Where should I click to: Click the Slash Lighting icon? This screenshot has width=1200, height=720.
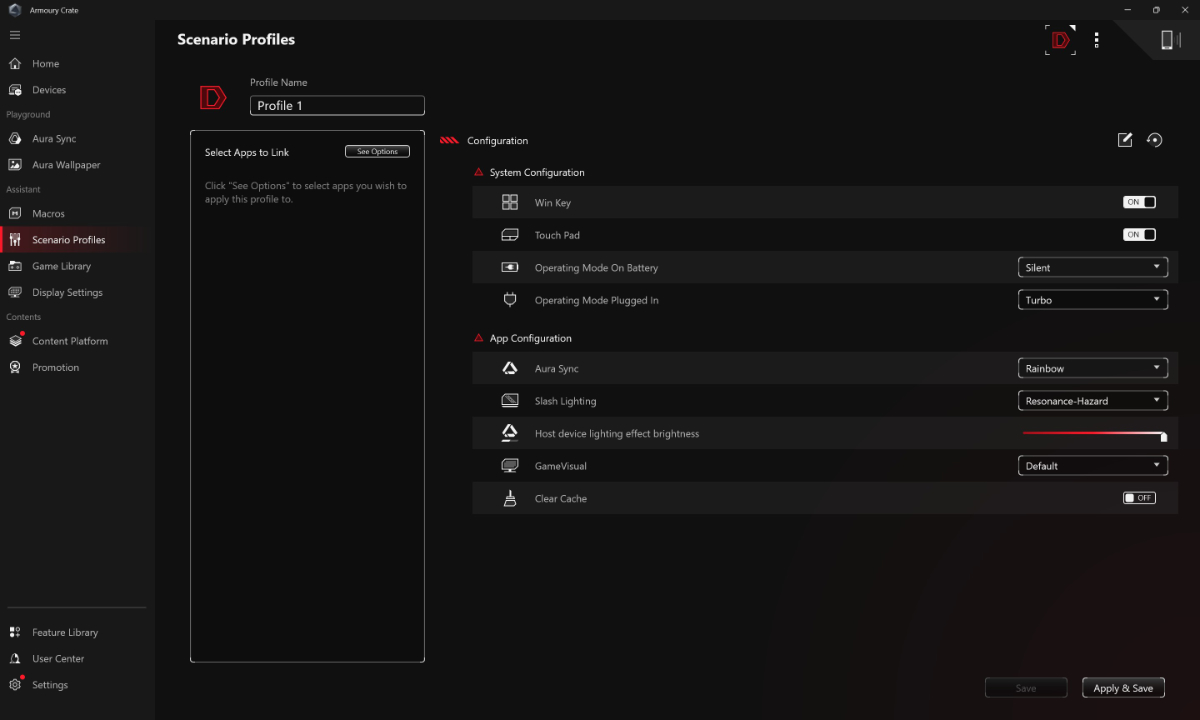[510, 401]
